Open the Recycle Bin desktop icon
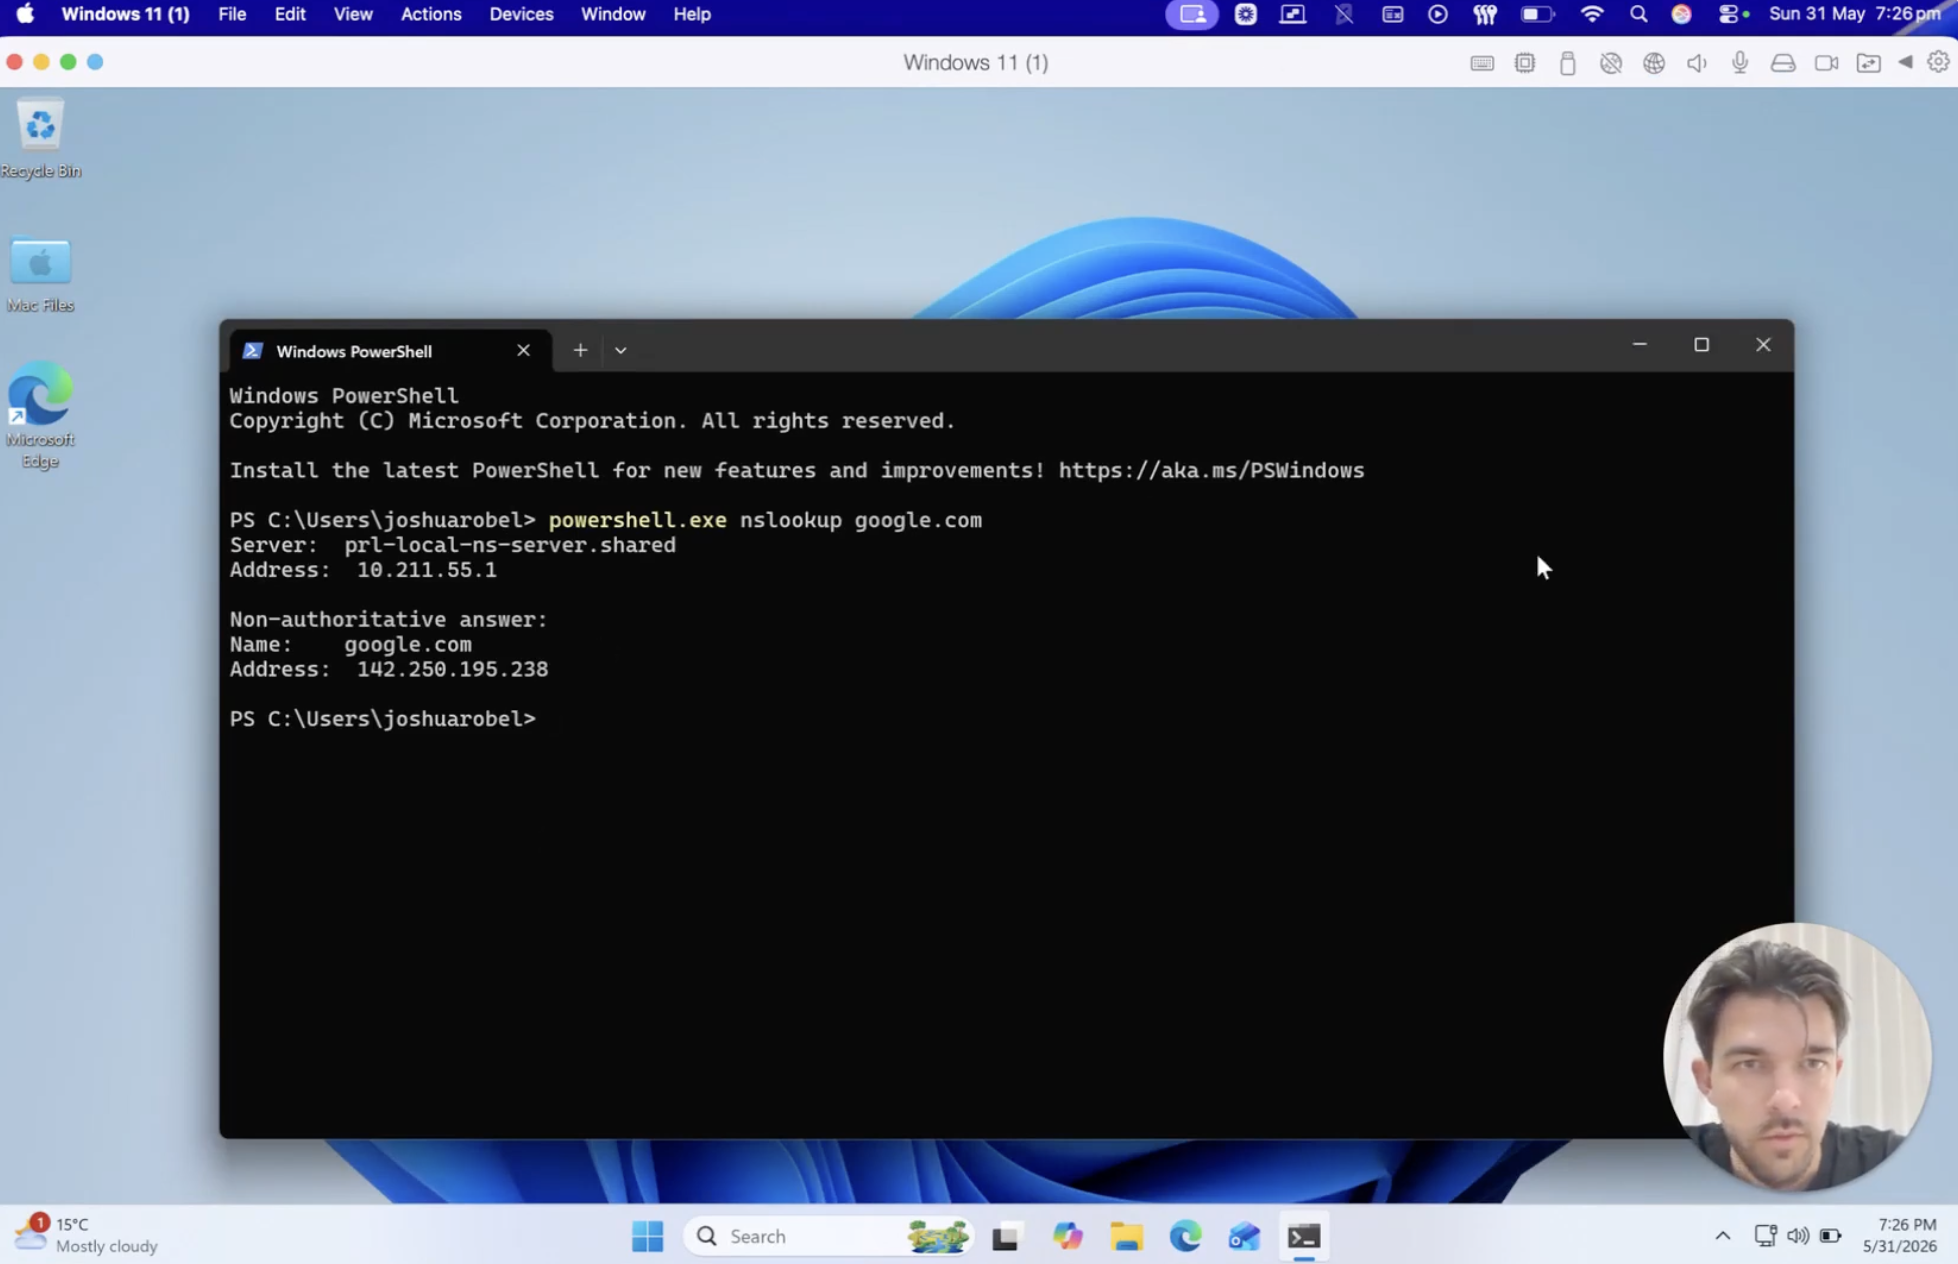1958x1264 pixels. 41,138
